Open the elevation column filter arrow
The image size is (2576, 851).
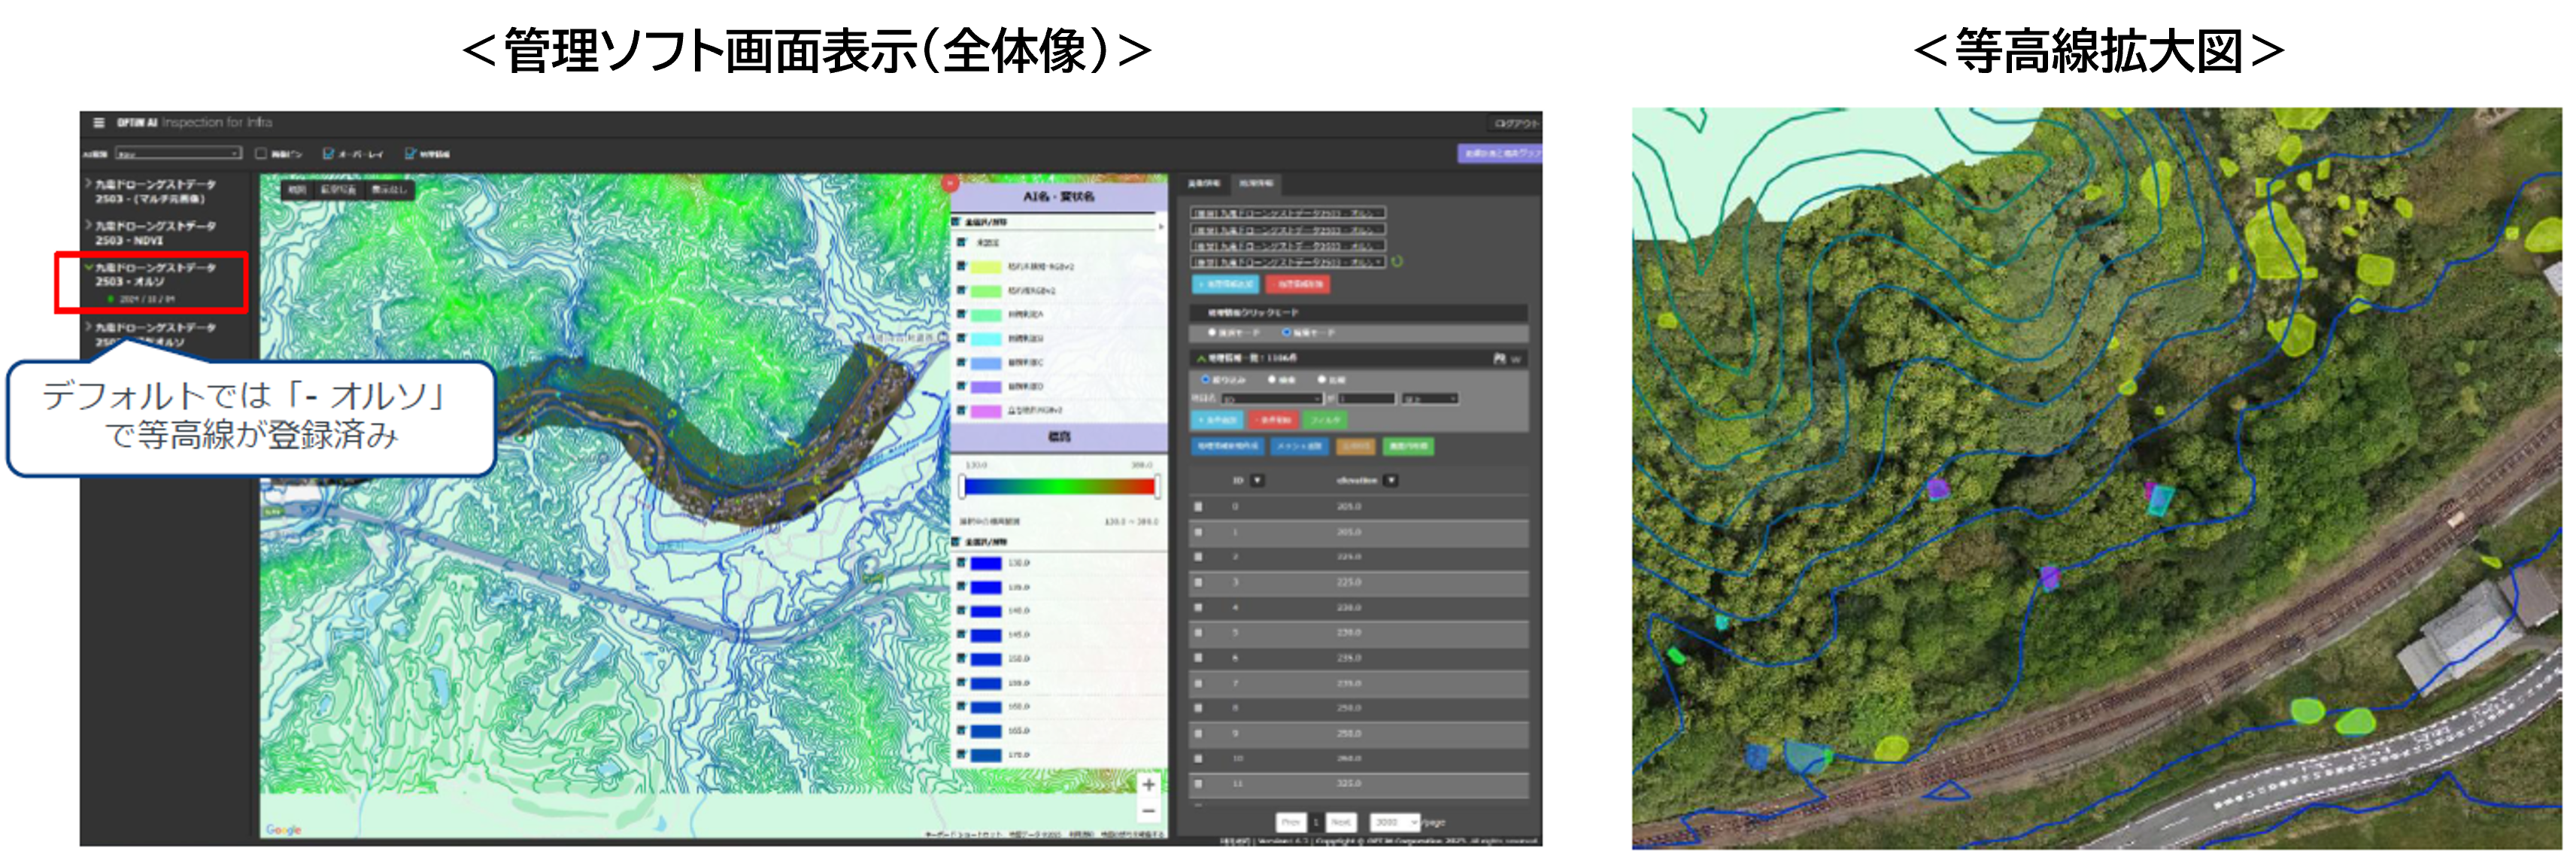coord(1391,481)
